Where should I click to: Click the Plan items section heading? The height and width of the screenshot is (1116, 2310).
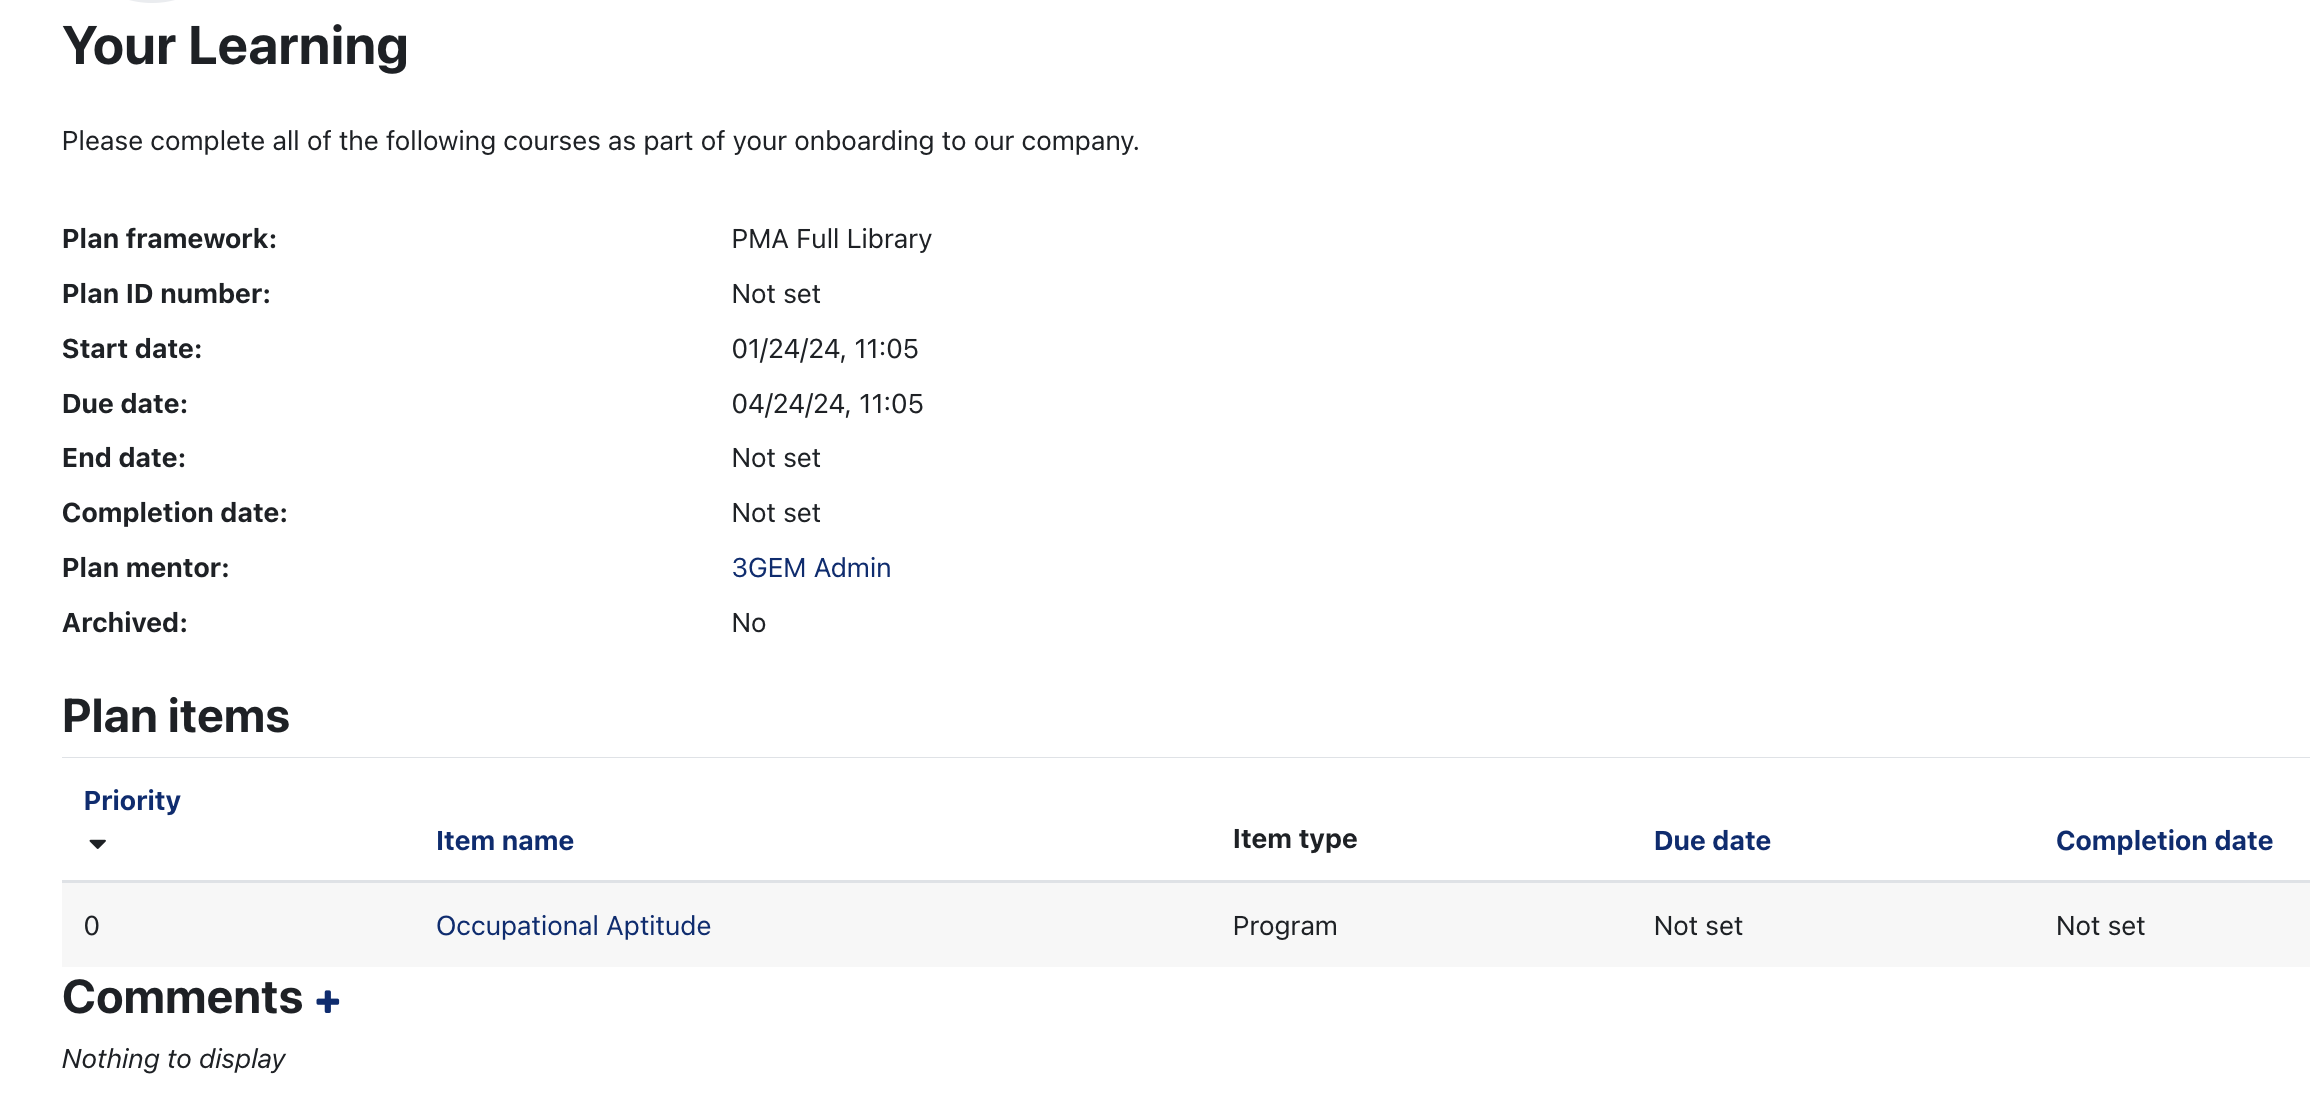pyautogui.click(x=176, y=716)
